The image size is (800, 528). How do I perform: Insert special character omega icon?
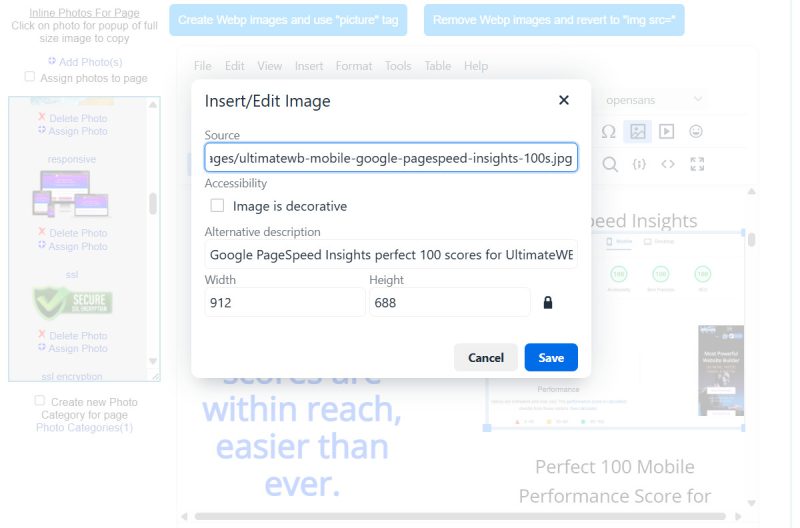coord(608,132)
